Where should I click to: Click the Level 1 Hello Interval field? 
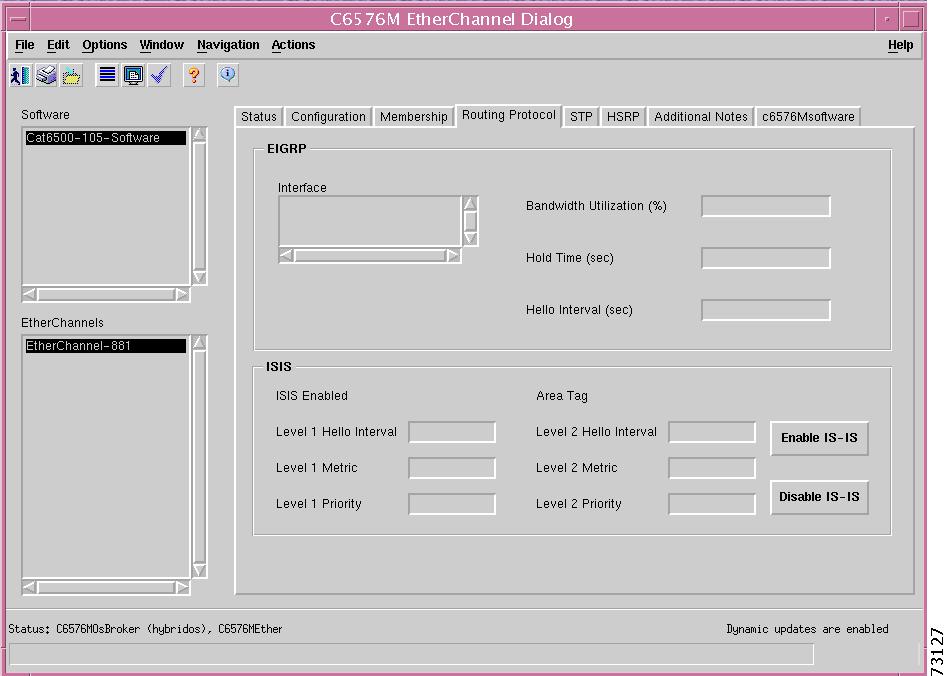[452, 432]
